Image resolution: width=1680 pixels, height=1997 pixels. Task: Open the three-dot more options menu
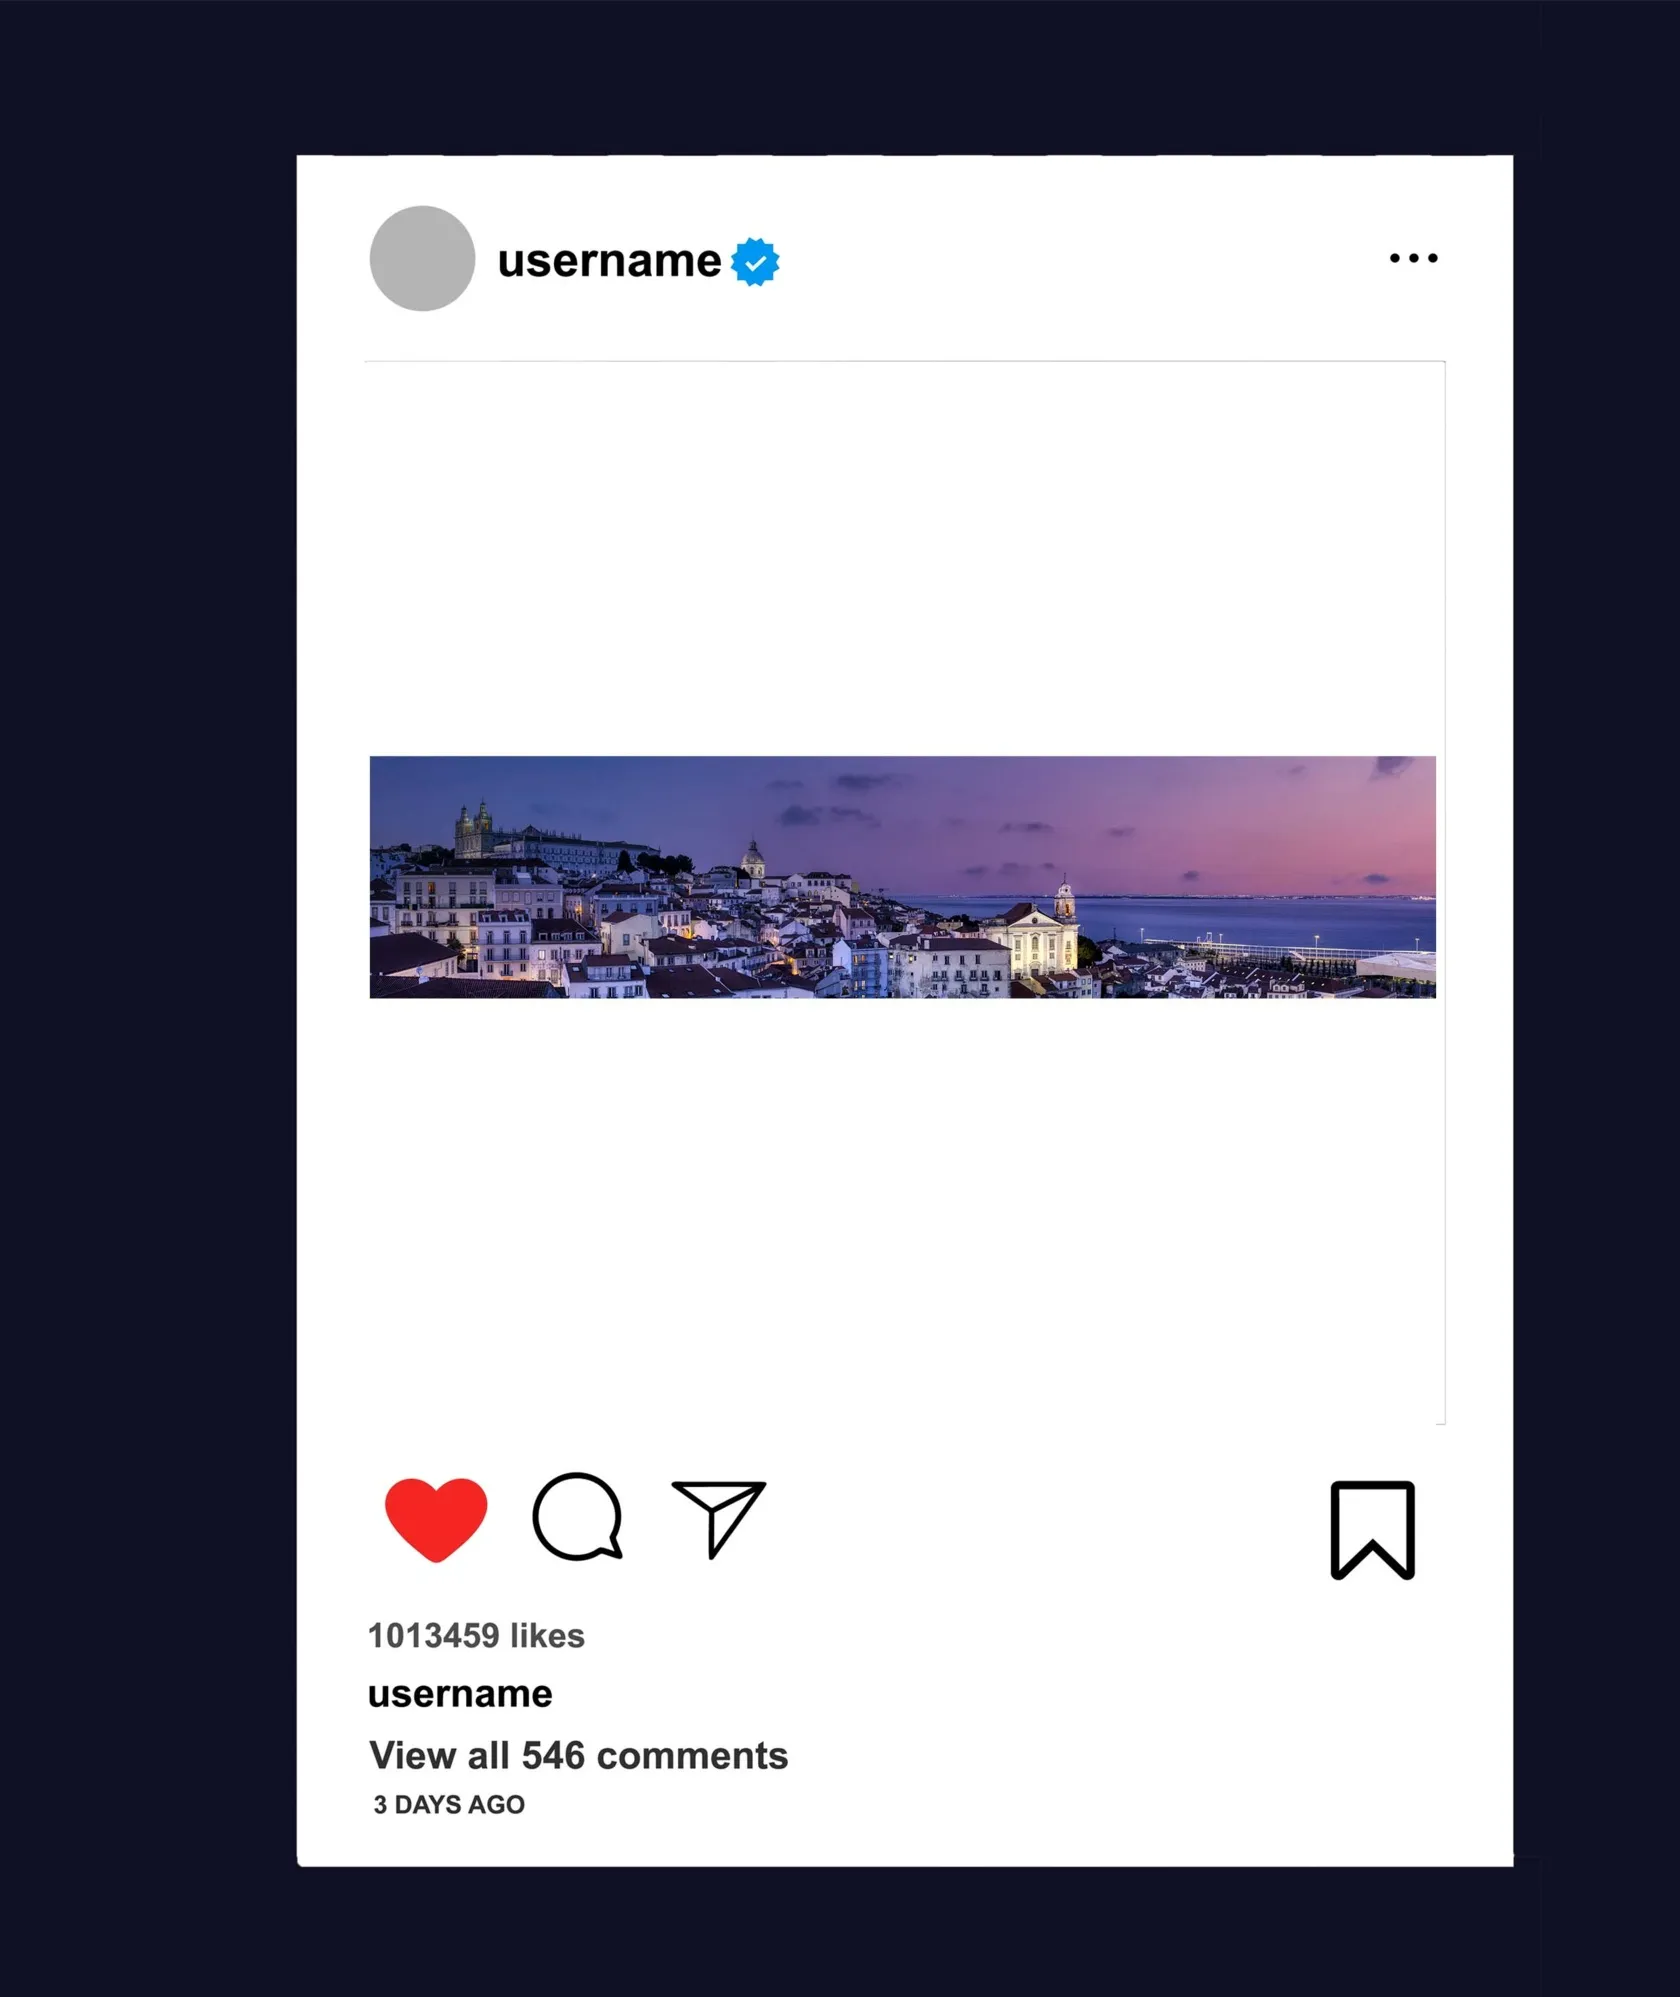[1414, 258]
